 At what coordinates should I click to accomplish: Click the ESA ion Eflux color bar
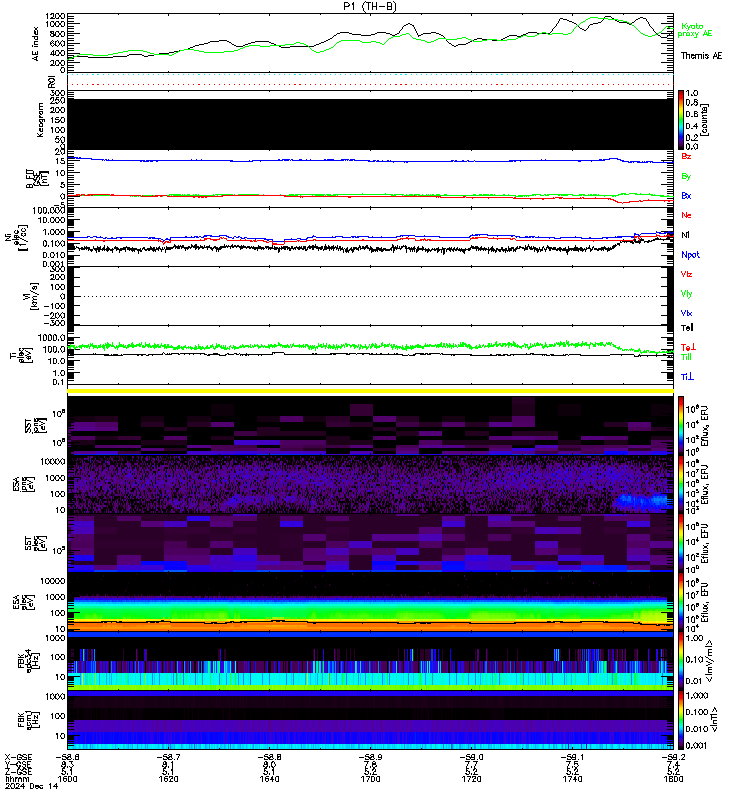point(681,484)
